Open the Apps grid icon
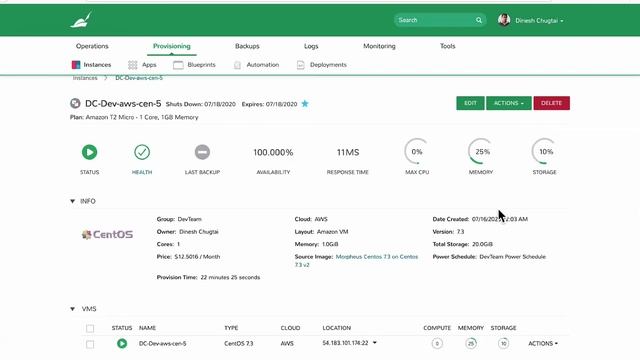 (132, 64)
